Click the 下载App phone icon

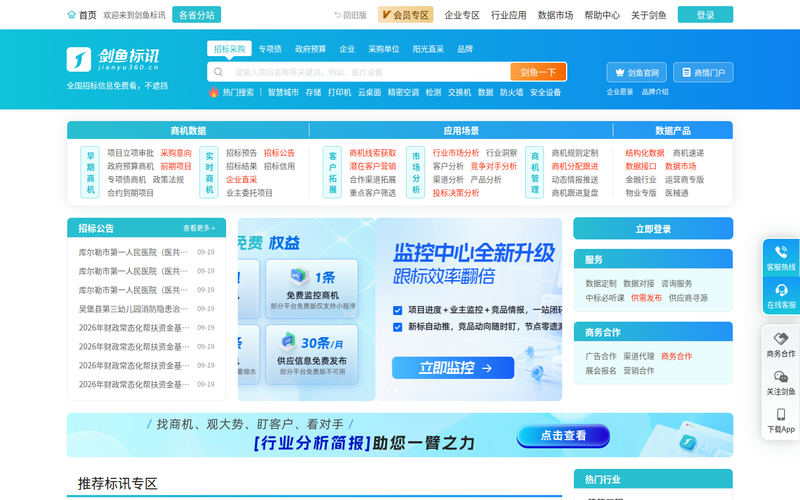pyautogui.click(x=781, y=414)
